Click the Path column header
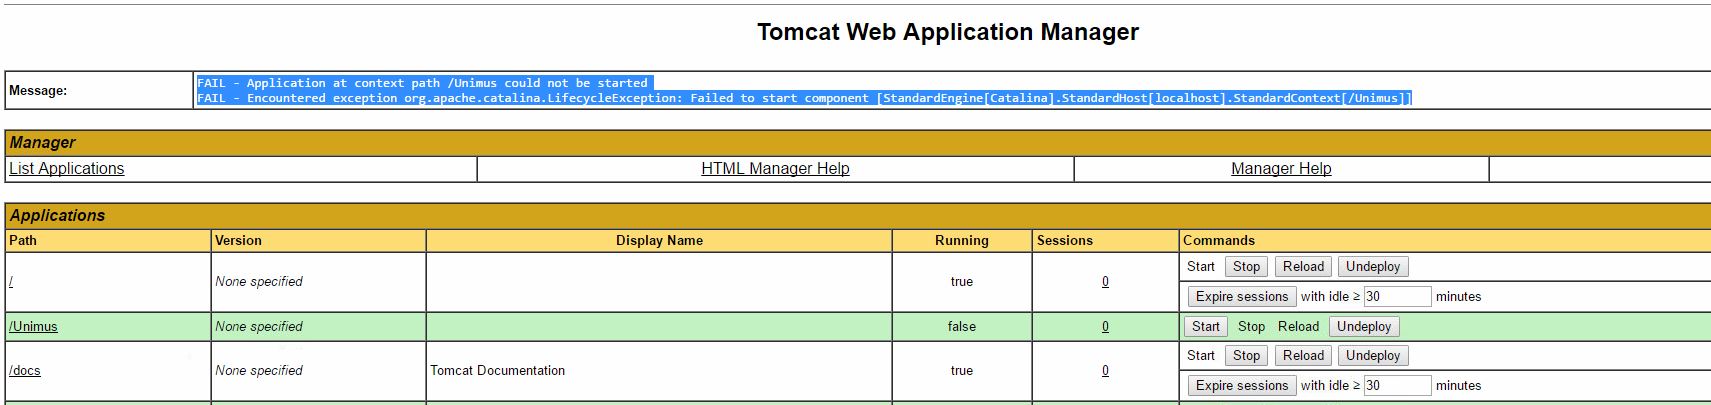Viewport: 1711px width, 405px height. tap(108, 240)
